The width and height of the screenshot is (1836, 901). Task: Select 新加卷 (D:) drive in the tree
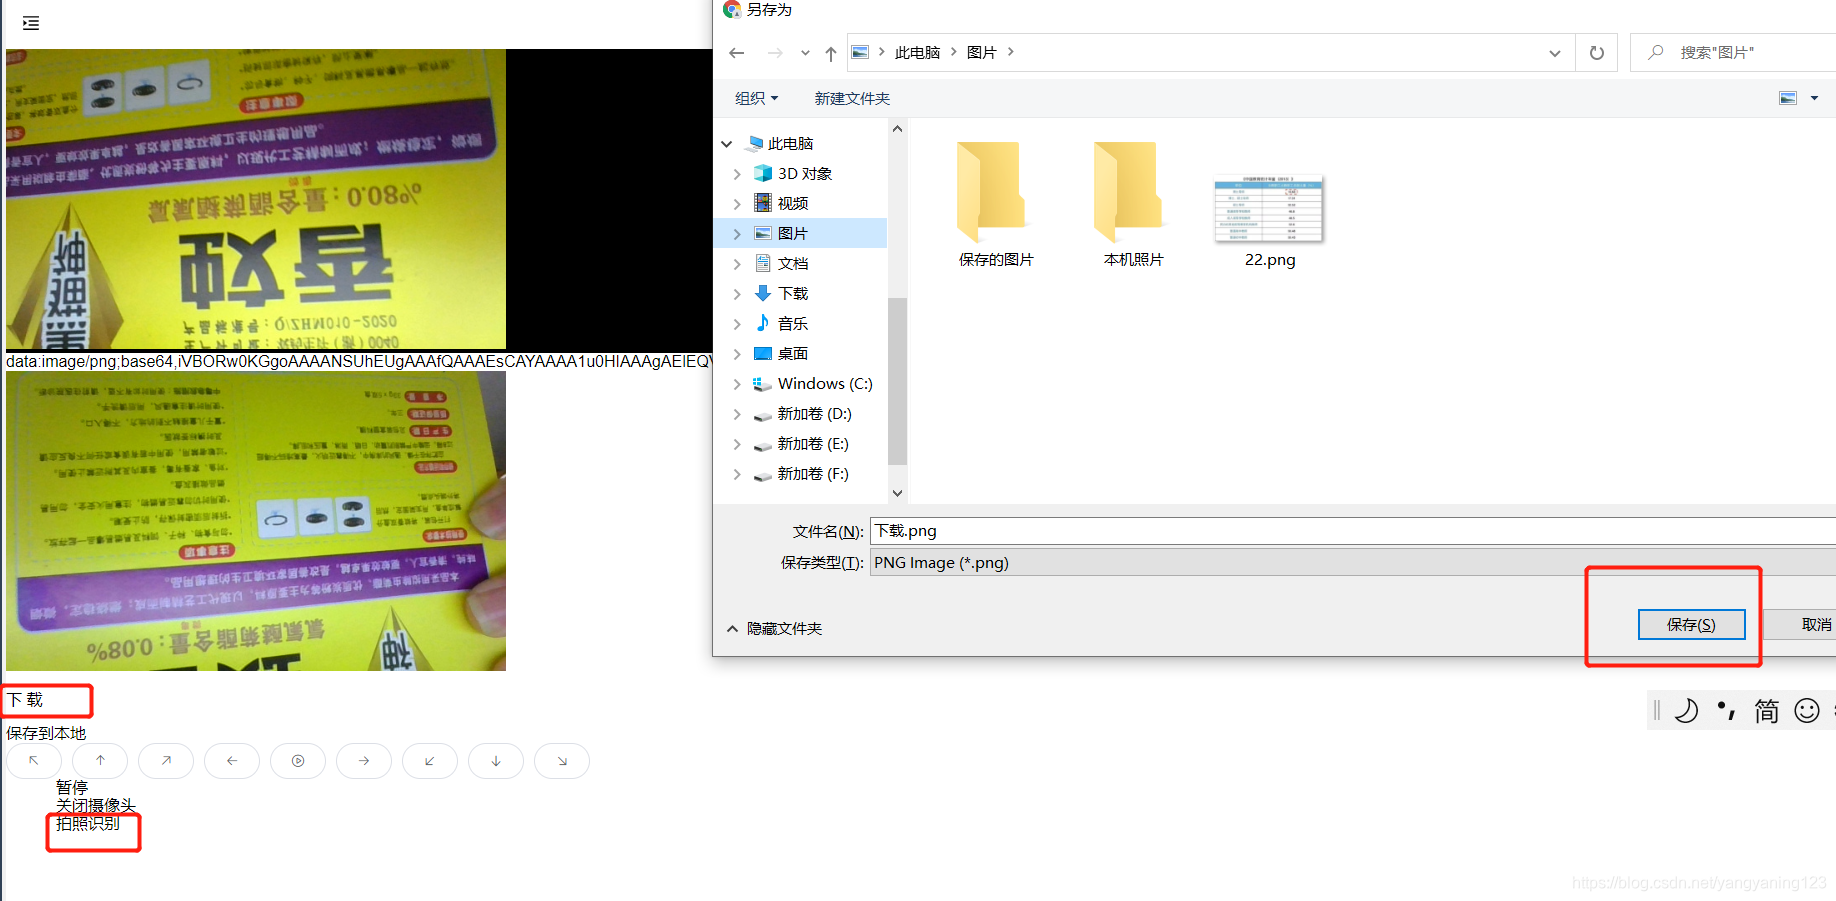[x=814, y=414]
